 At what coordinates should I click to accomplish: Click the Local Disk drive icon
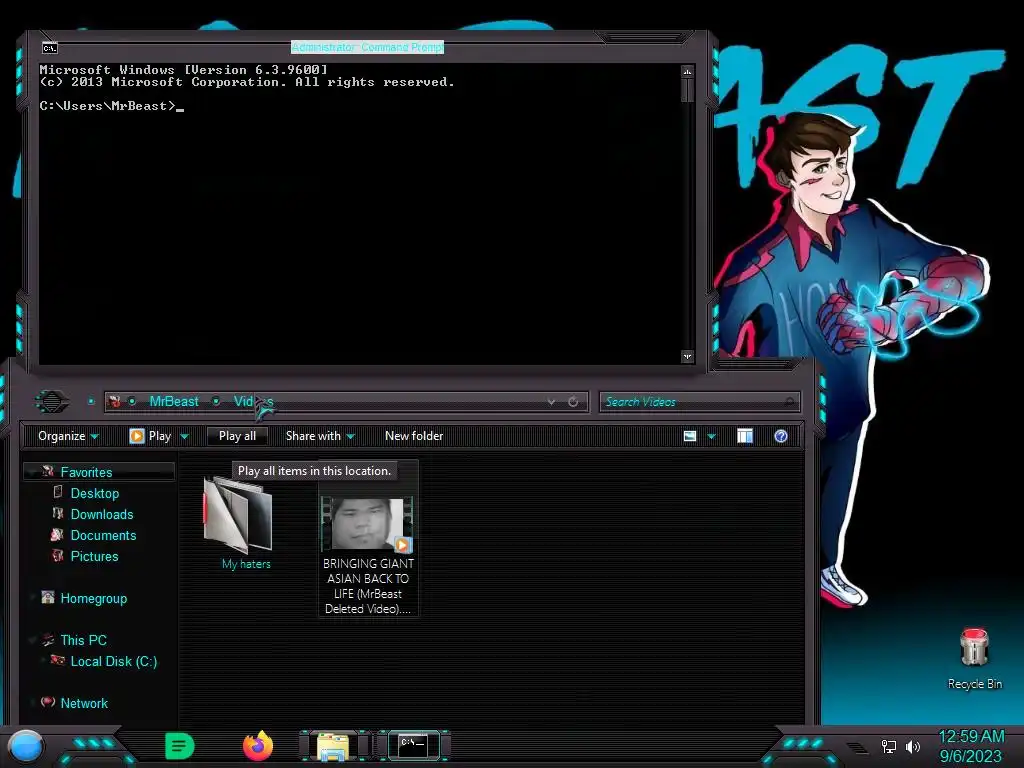[x=57, y=660]
